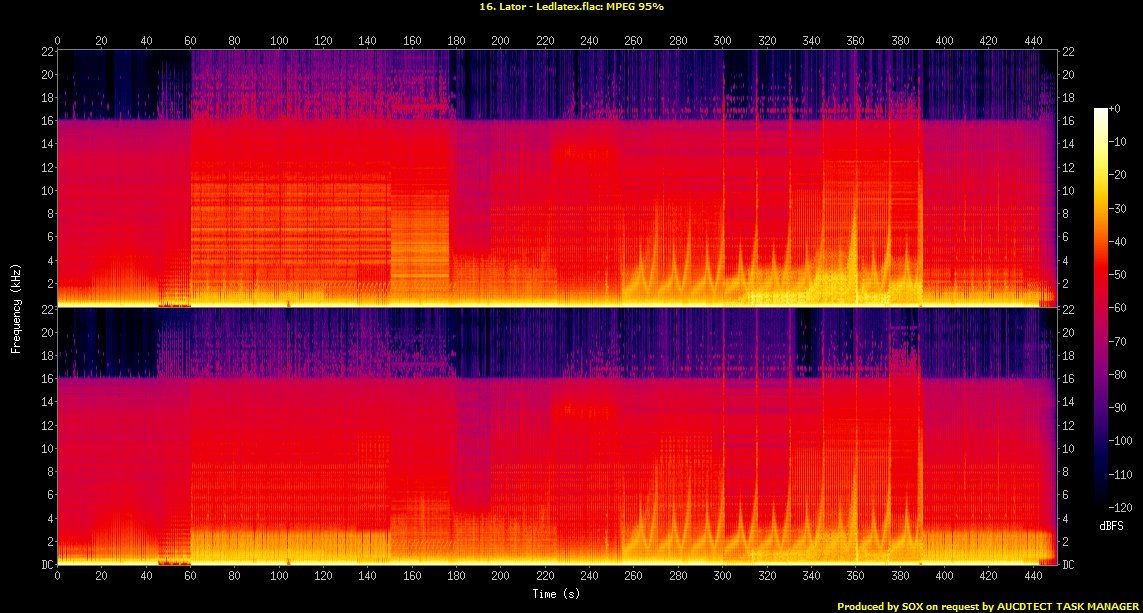Image resolution: width=1143 pixels, height=613 pixels.
Task: Click the upper channel's left-axis 16 kHz tick
Action: pyautogui.click(x=46, y=121)
